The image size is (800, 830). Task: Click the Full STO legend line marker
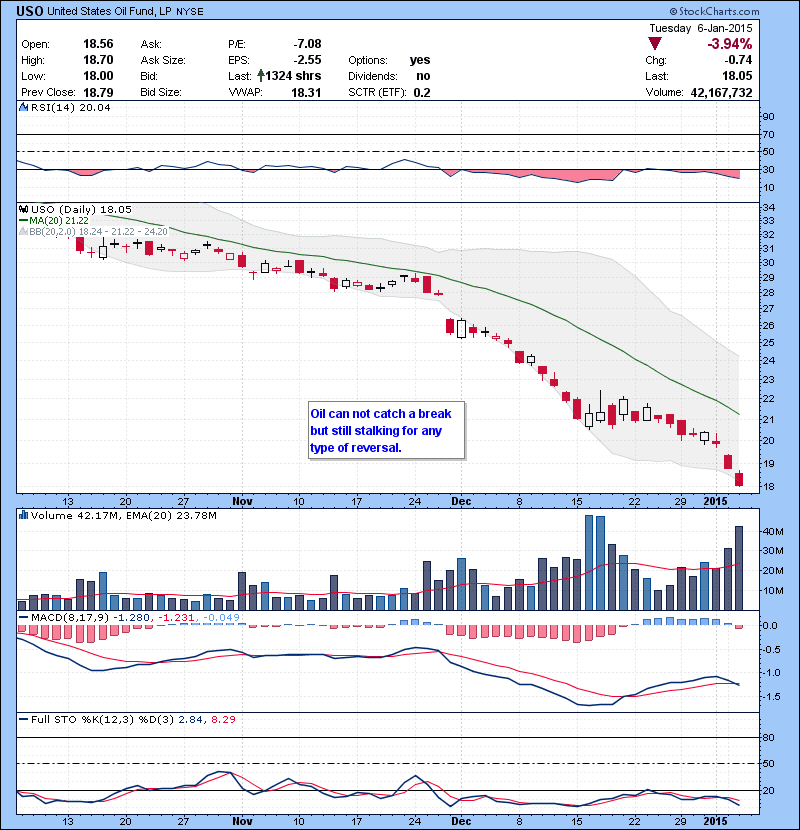click(23, 719)
